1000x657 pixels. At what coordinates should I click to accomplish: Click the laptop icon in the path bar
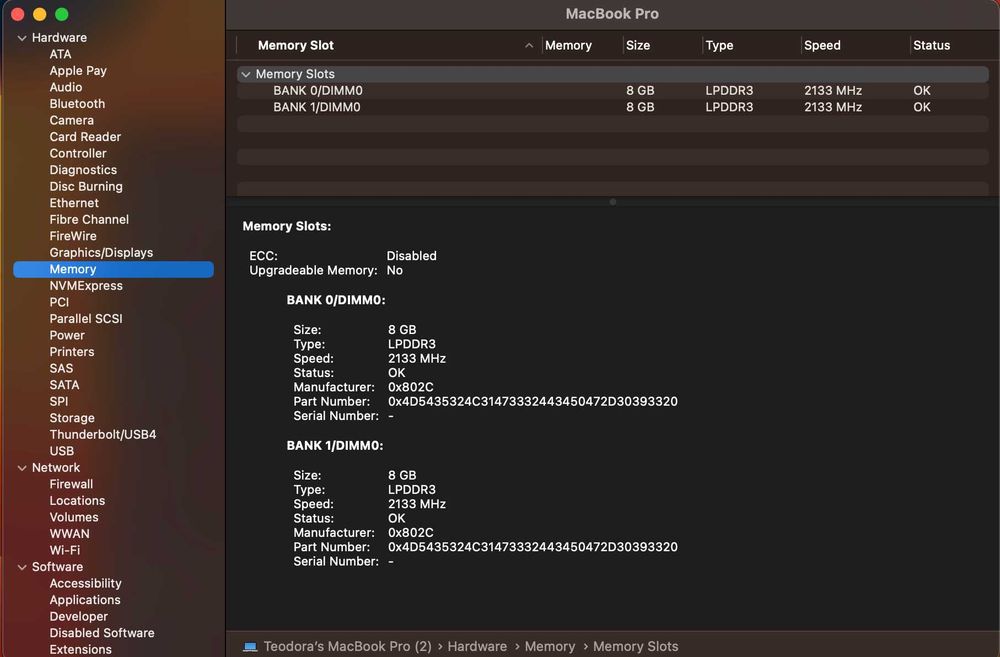pos(250,647)
